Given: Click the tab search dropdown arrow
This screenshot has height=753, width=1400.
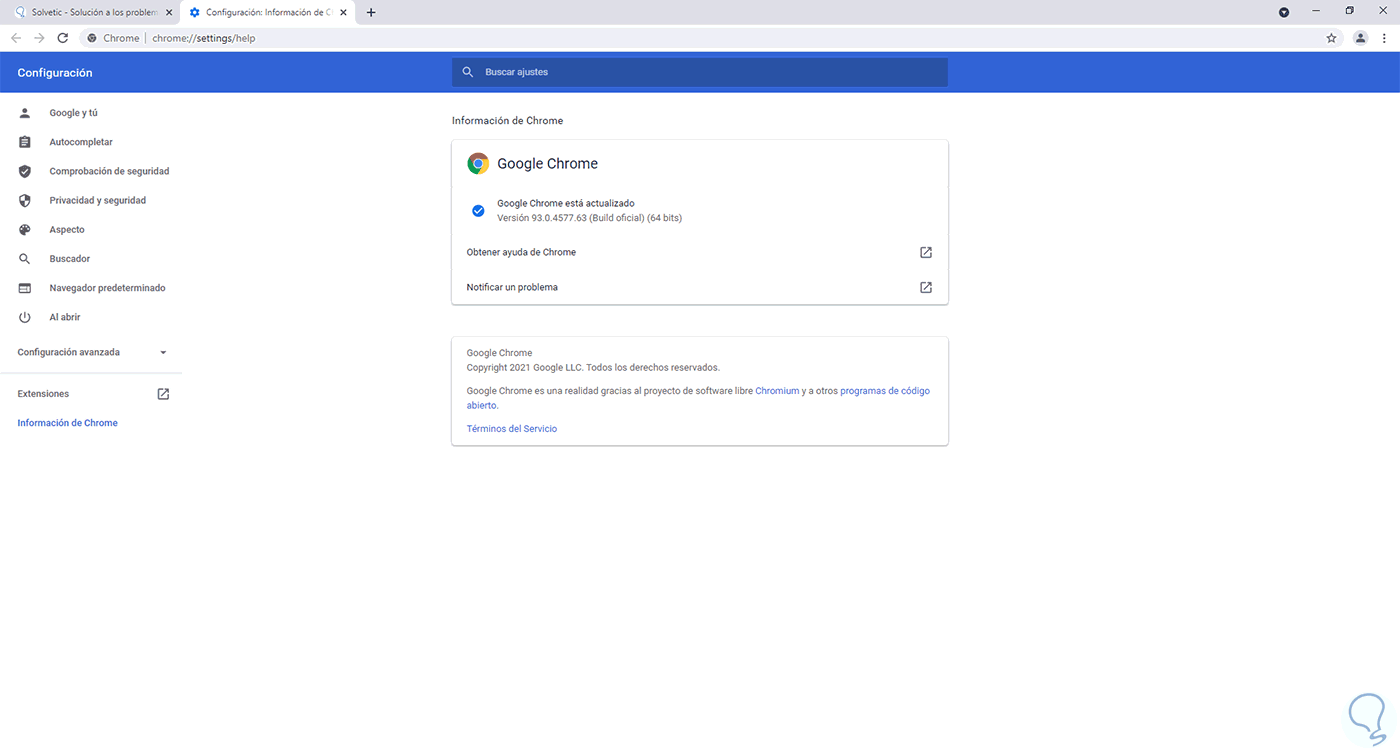Looking at the screenshot, I should point(1285,12).
